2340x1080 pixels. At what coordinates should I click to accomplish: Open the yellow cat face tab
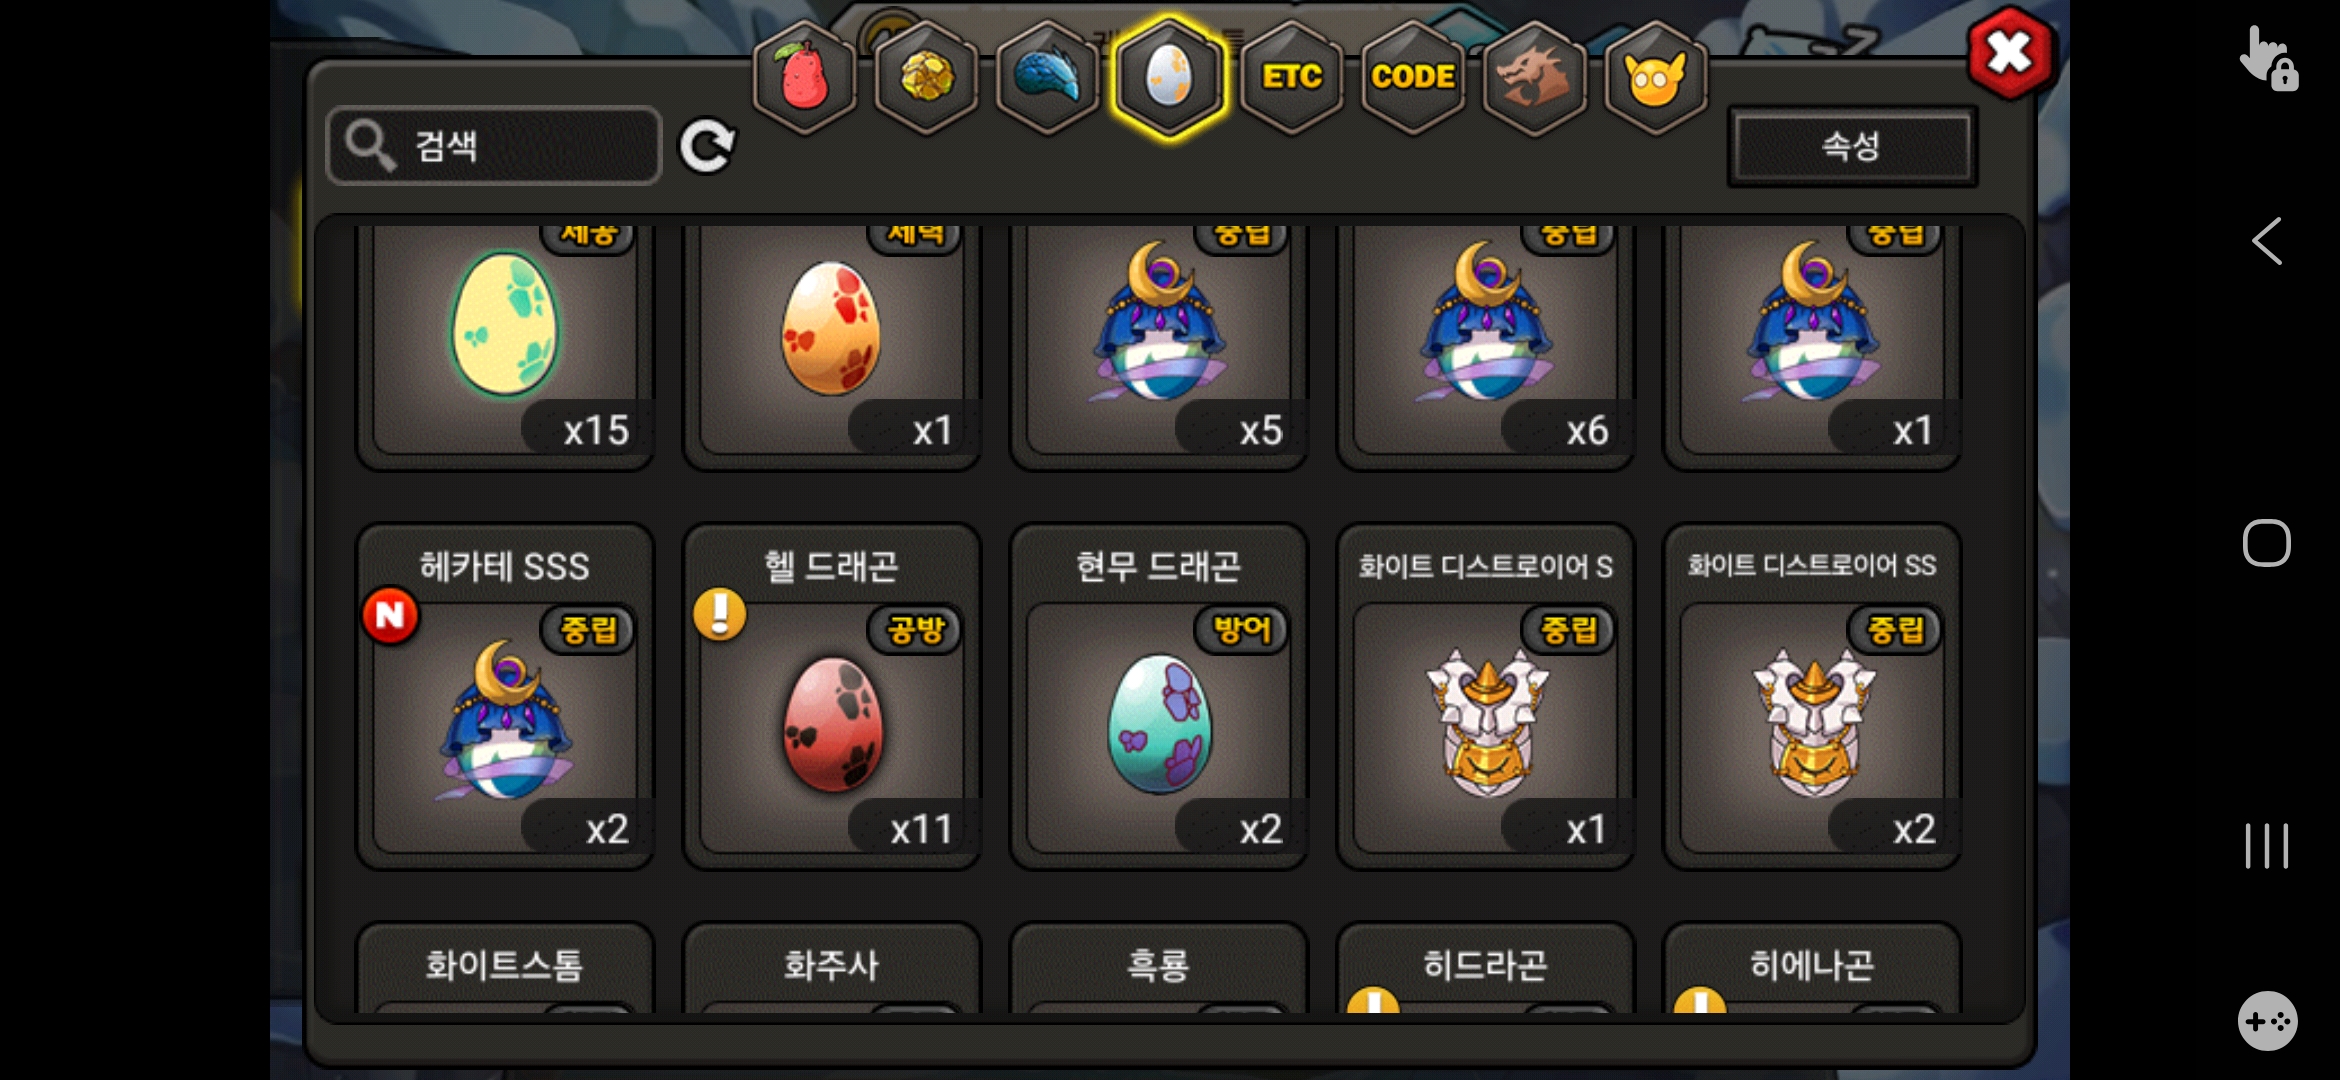coord(1655,77)
